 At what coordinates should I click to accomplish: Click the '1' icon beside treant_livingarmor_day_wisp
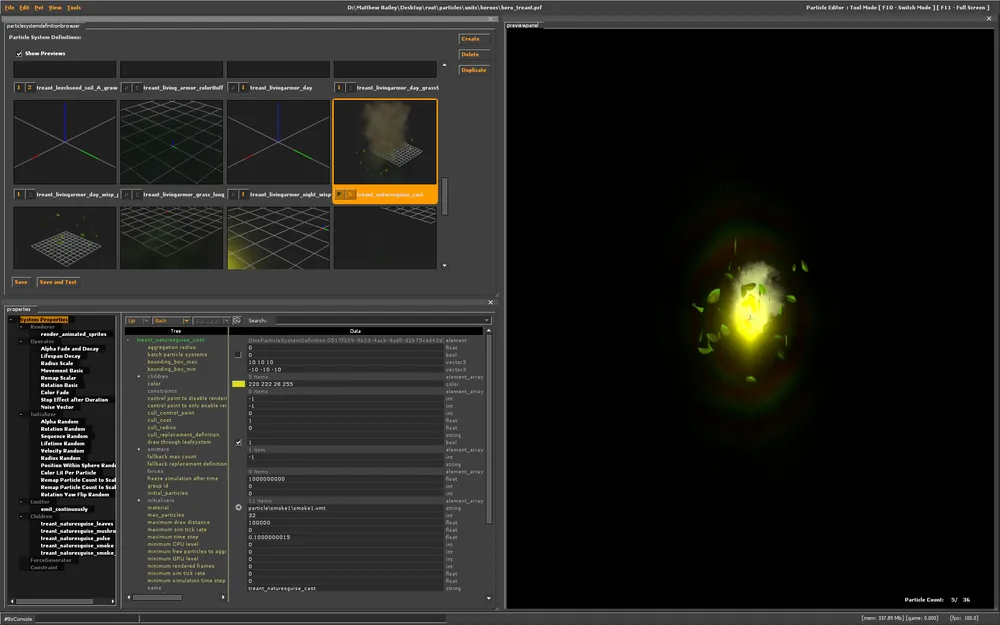[x=19, y=194]
